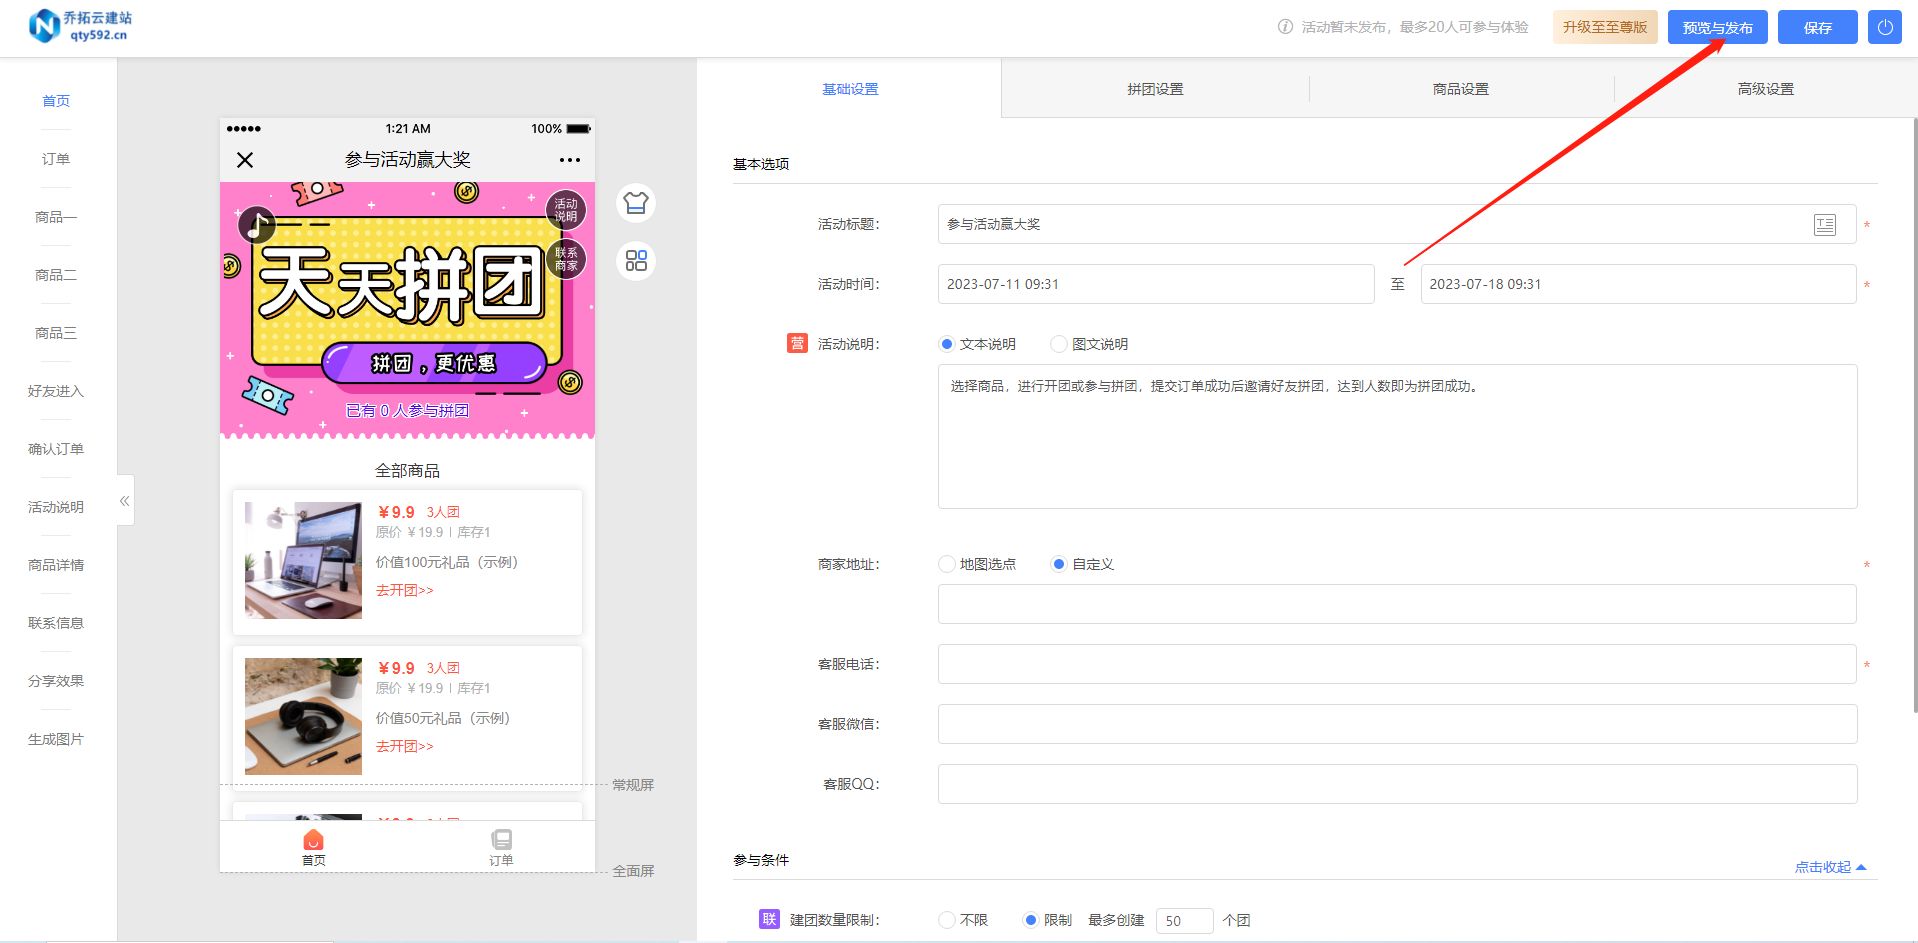Open the end time picker 2023-07-18 09:31
Screen dimensions: 1918x943
[x=1638, y=284]
